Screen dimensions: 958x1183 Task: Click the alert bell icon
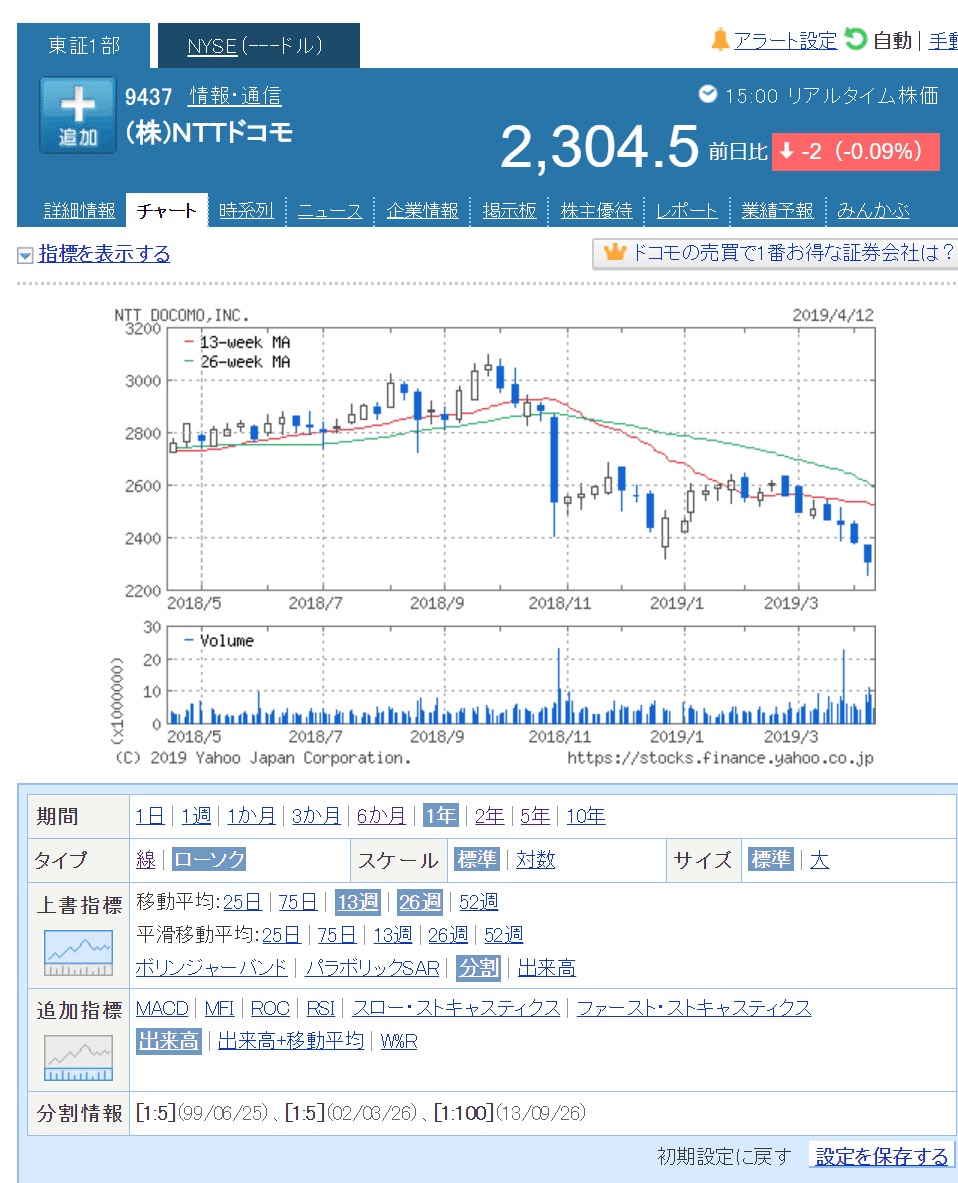(x=720, y=40)
